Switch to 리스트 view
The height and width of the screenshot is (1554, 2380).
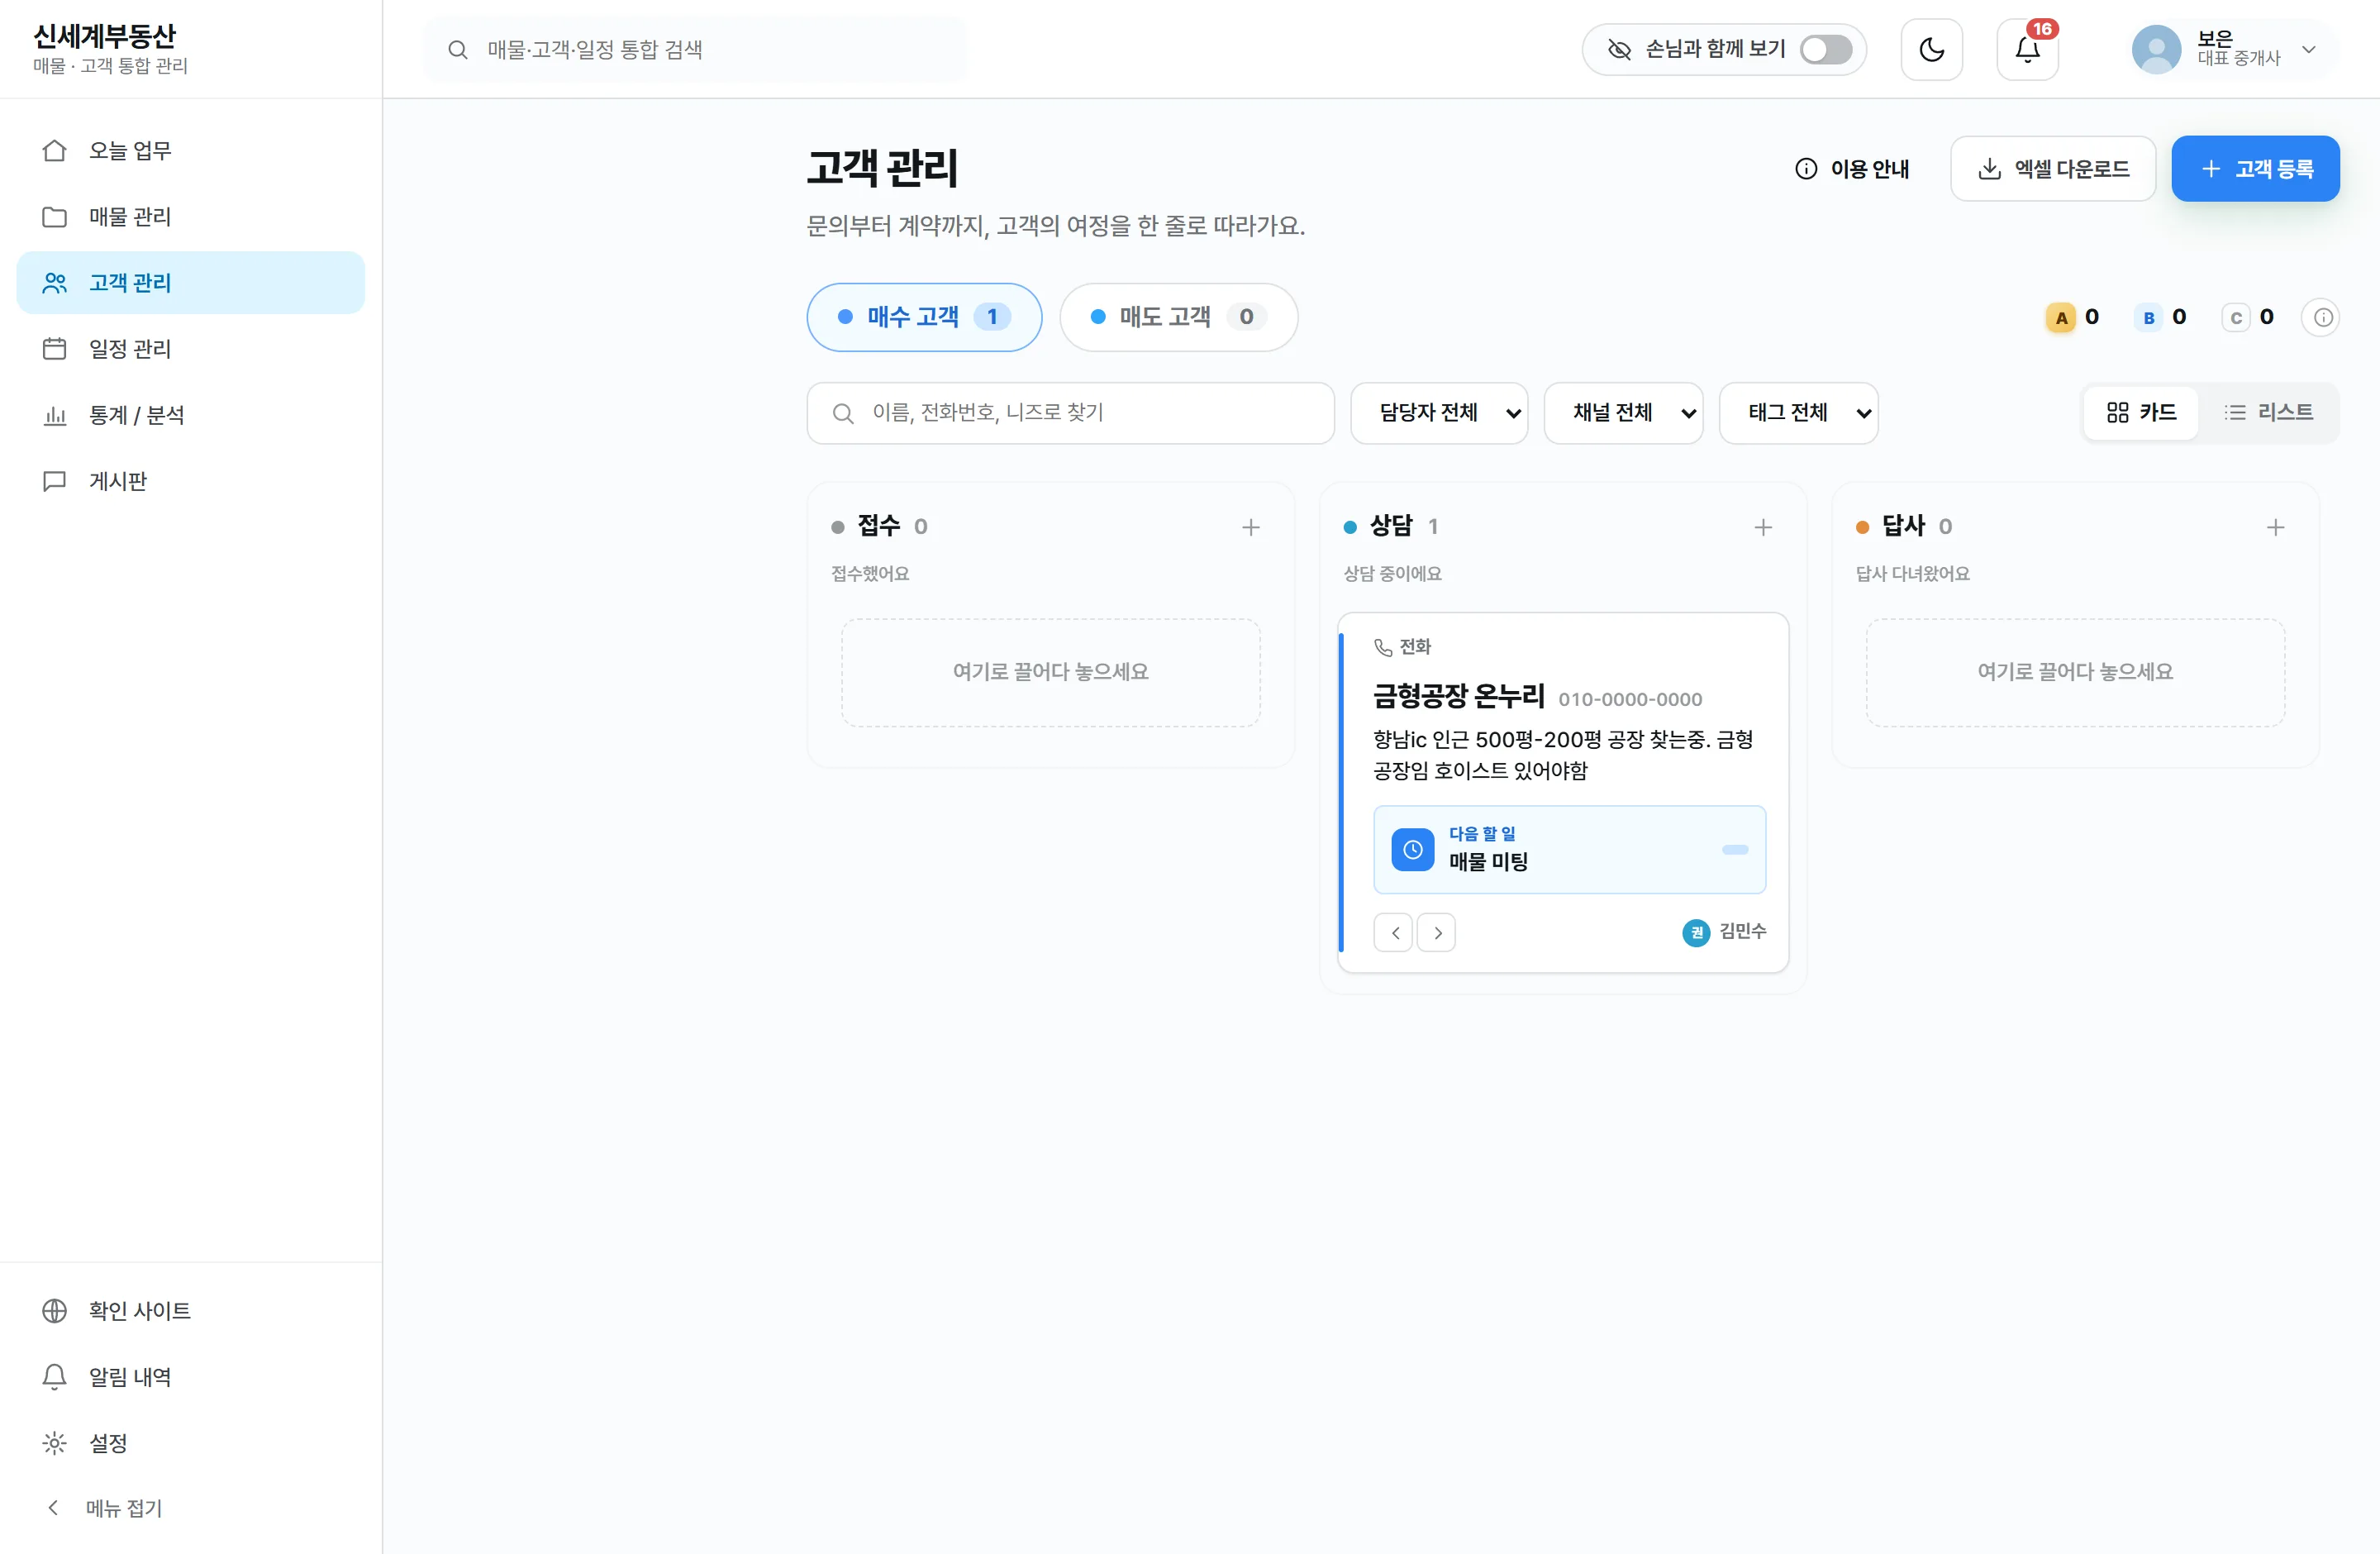(x=2268, y=412)
